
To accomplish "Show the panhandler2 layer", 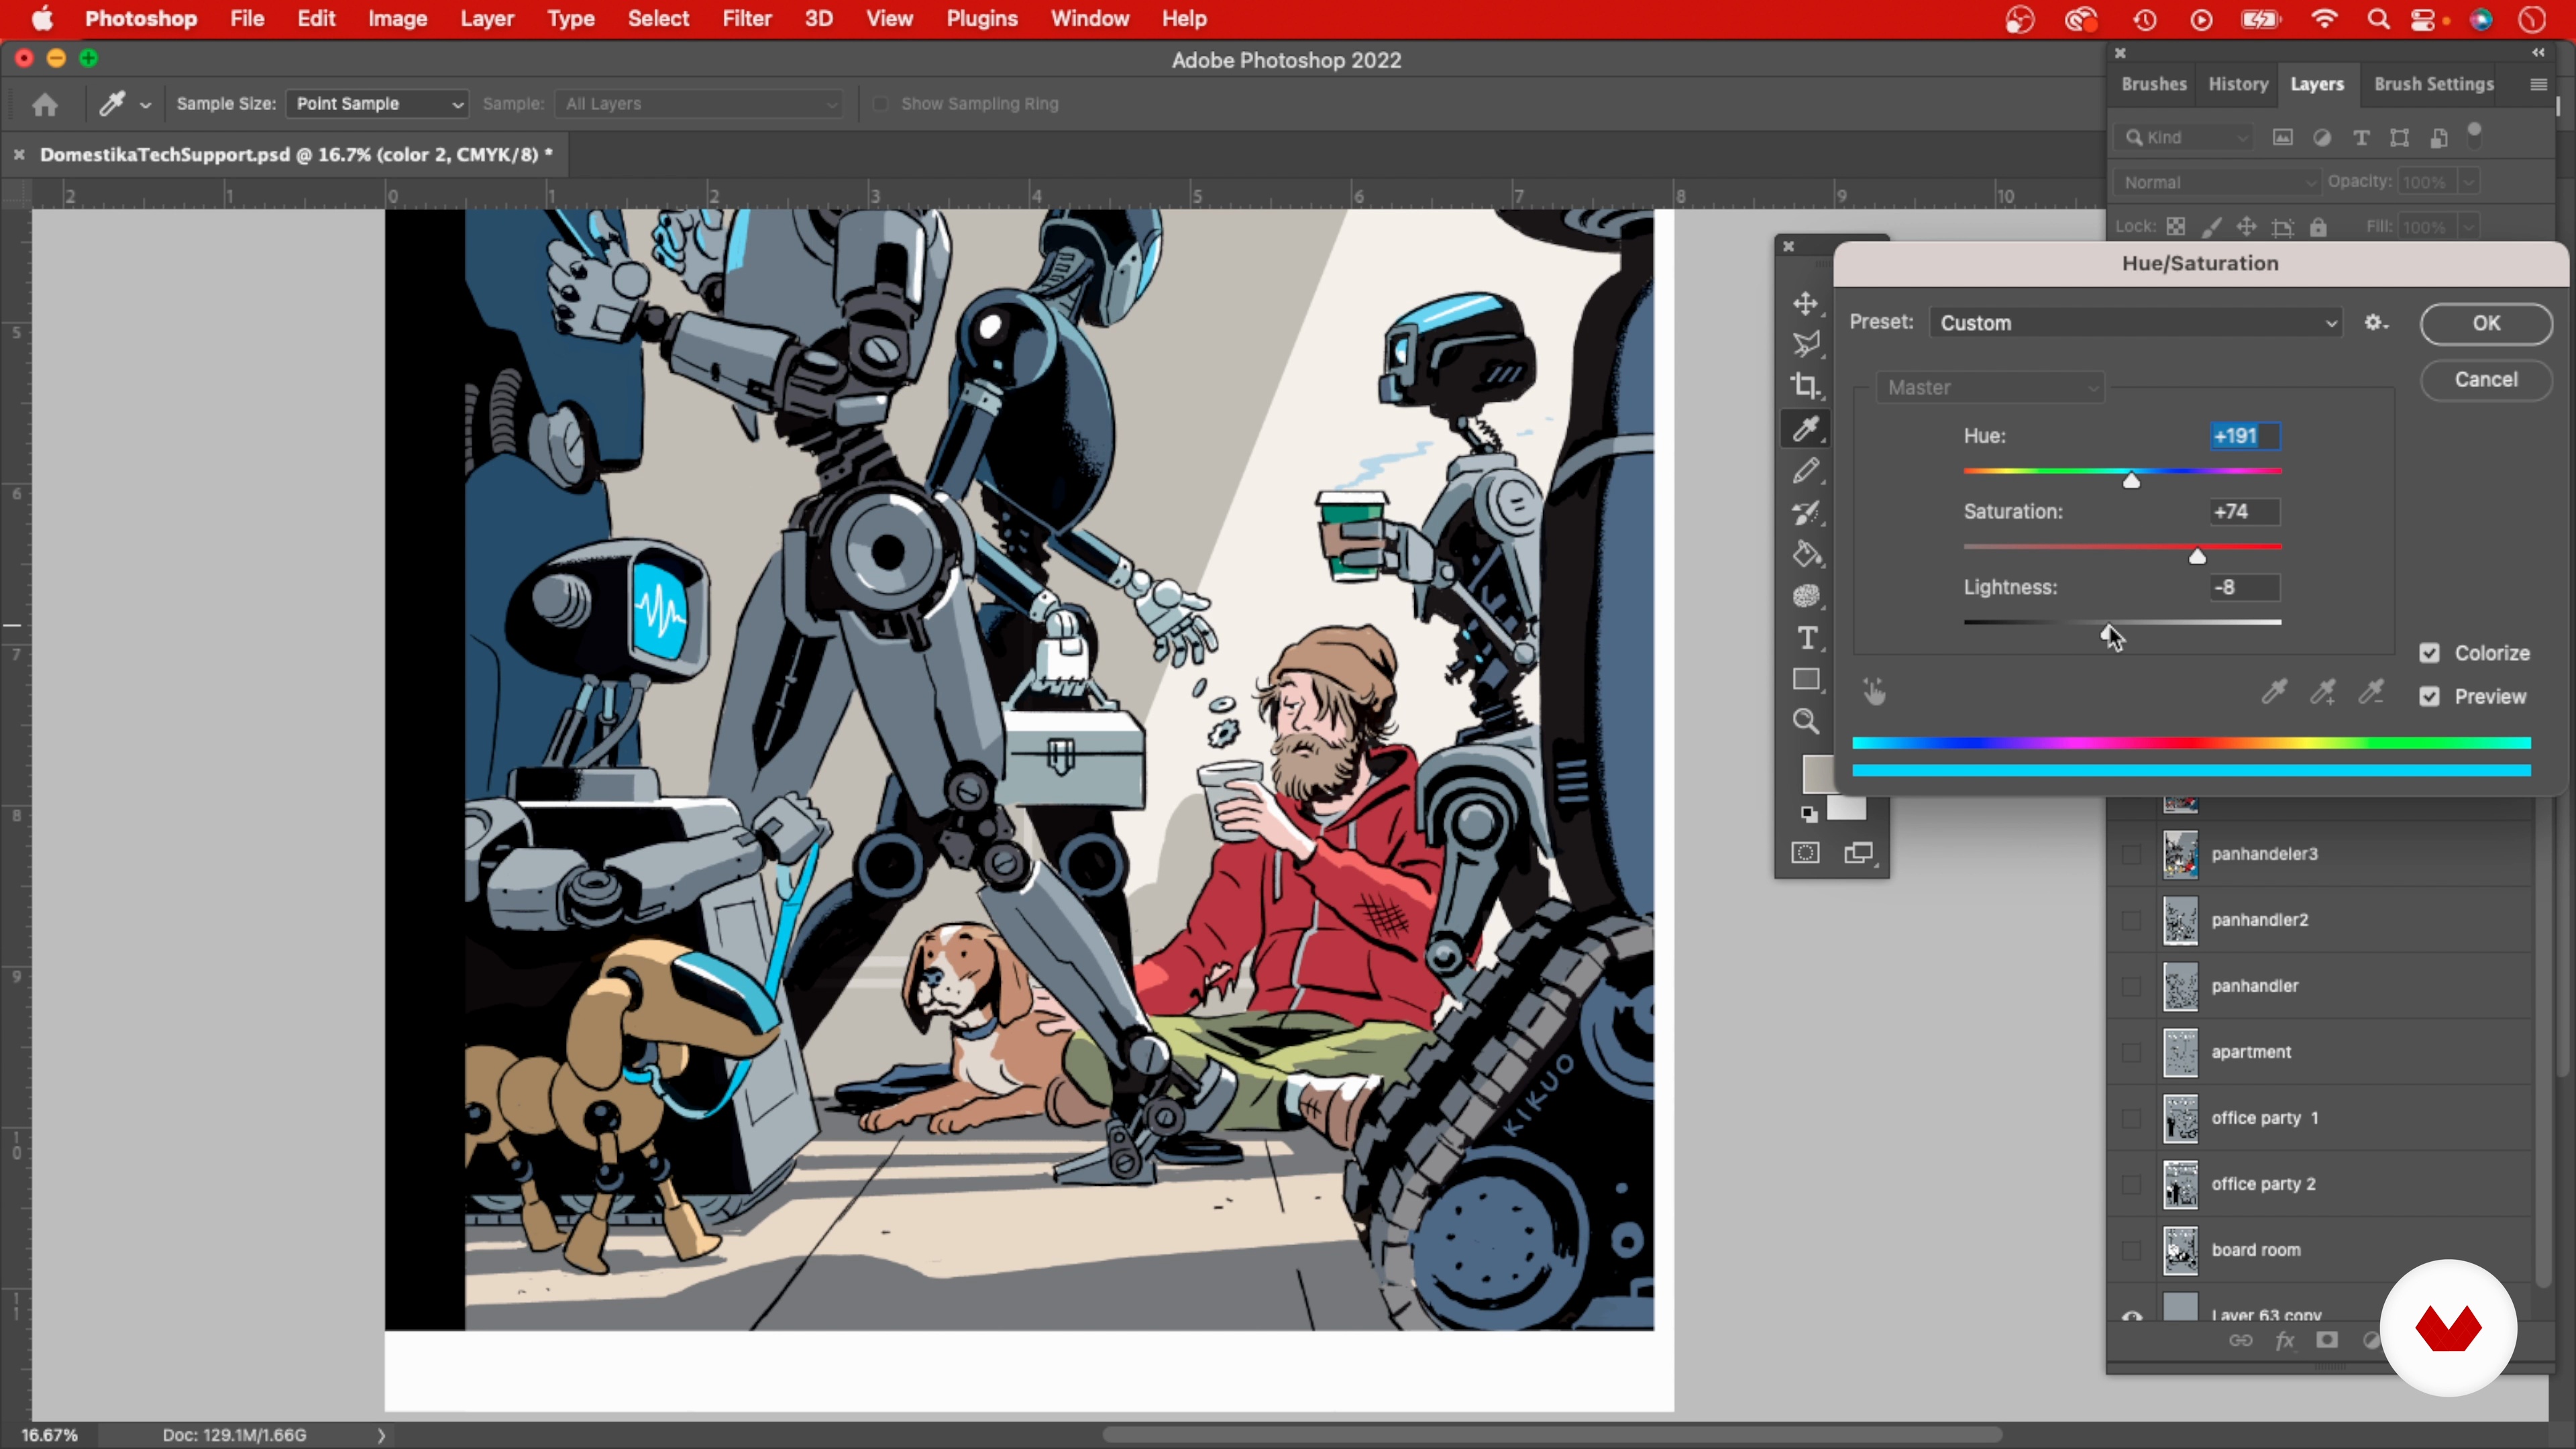I will click(2131, 920).
